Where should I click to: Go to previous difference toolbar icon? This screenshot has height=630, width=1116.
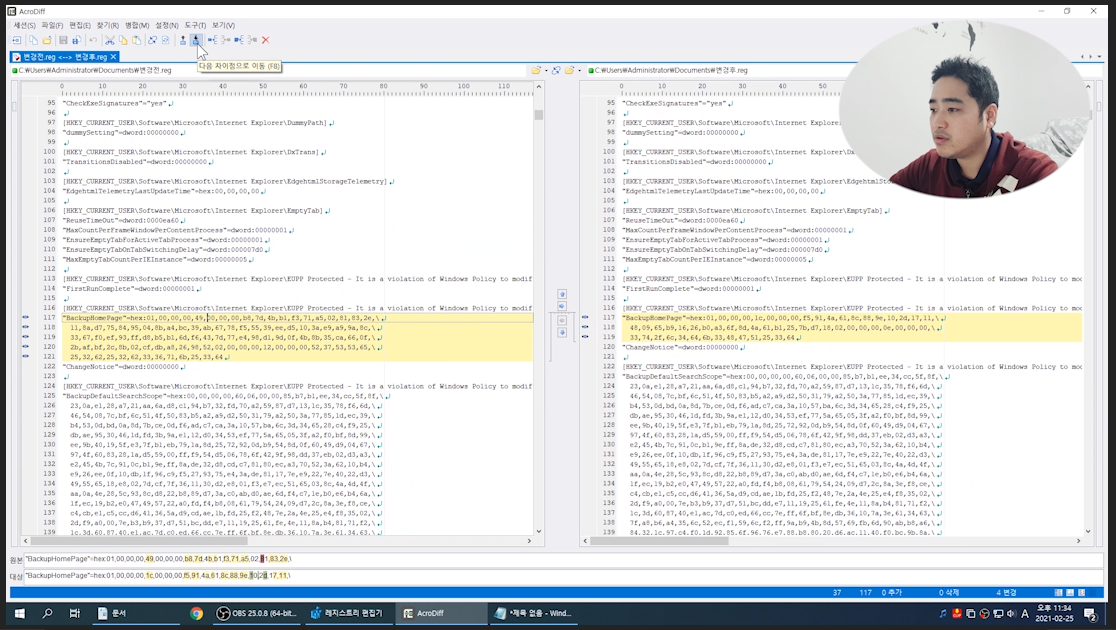pos(182,41)
